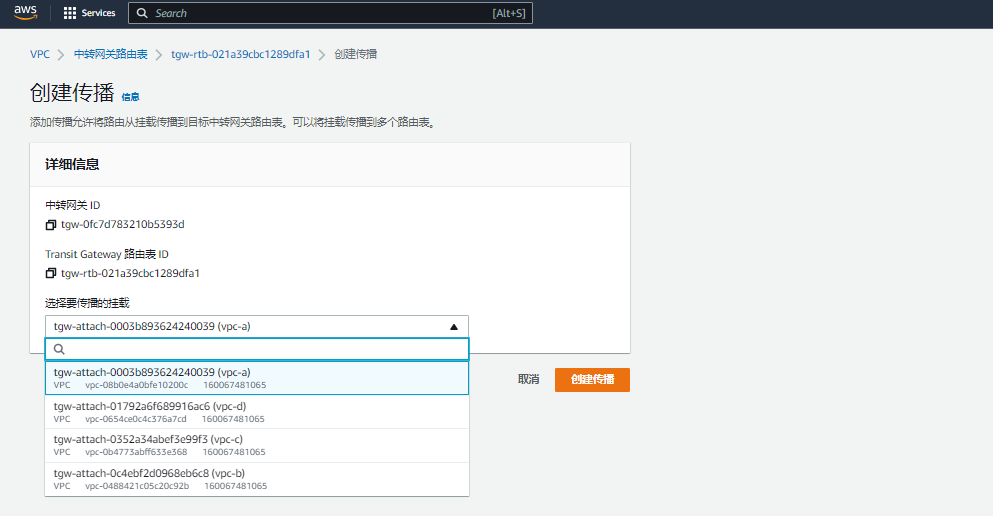Click the 选择要传播的挂载 label

(87, 303)
